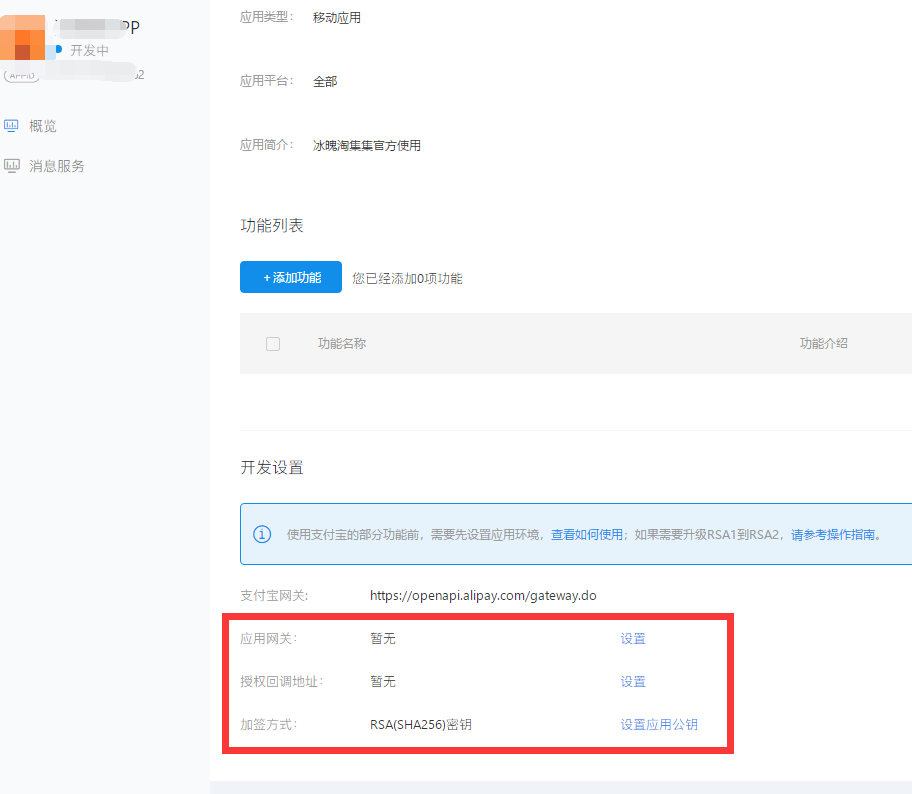Click the APPID badge under the app name
This screenshot has width=912, height=794.
(x=22, y=76)
